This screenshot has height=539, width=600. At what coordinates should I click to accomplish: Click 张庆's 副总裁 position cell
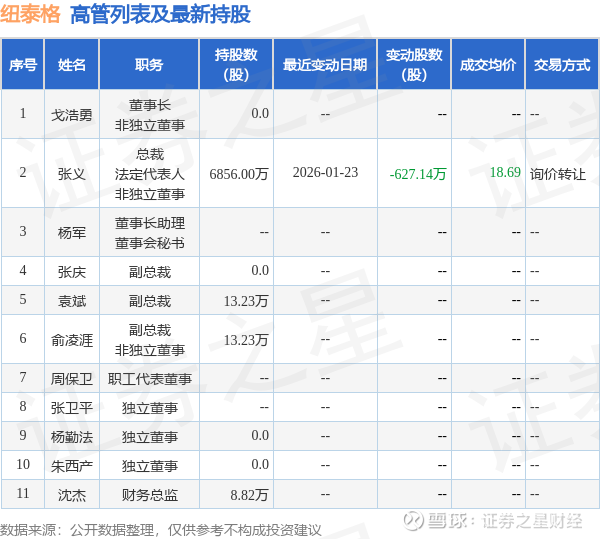150,272
